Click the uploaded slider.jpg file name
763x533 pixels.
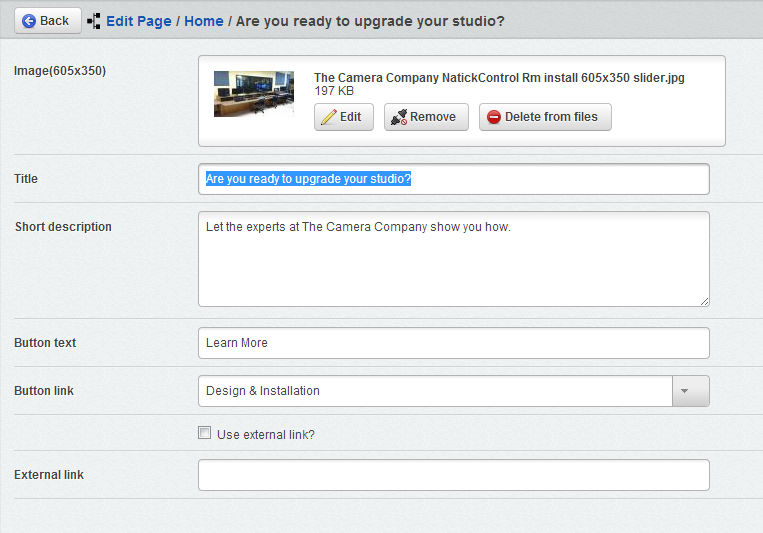coord(499,77)
